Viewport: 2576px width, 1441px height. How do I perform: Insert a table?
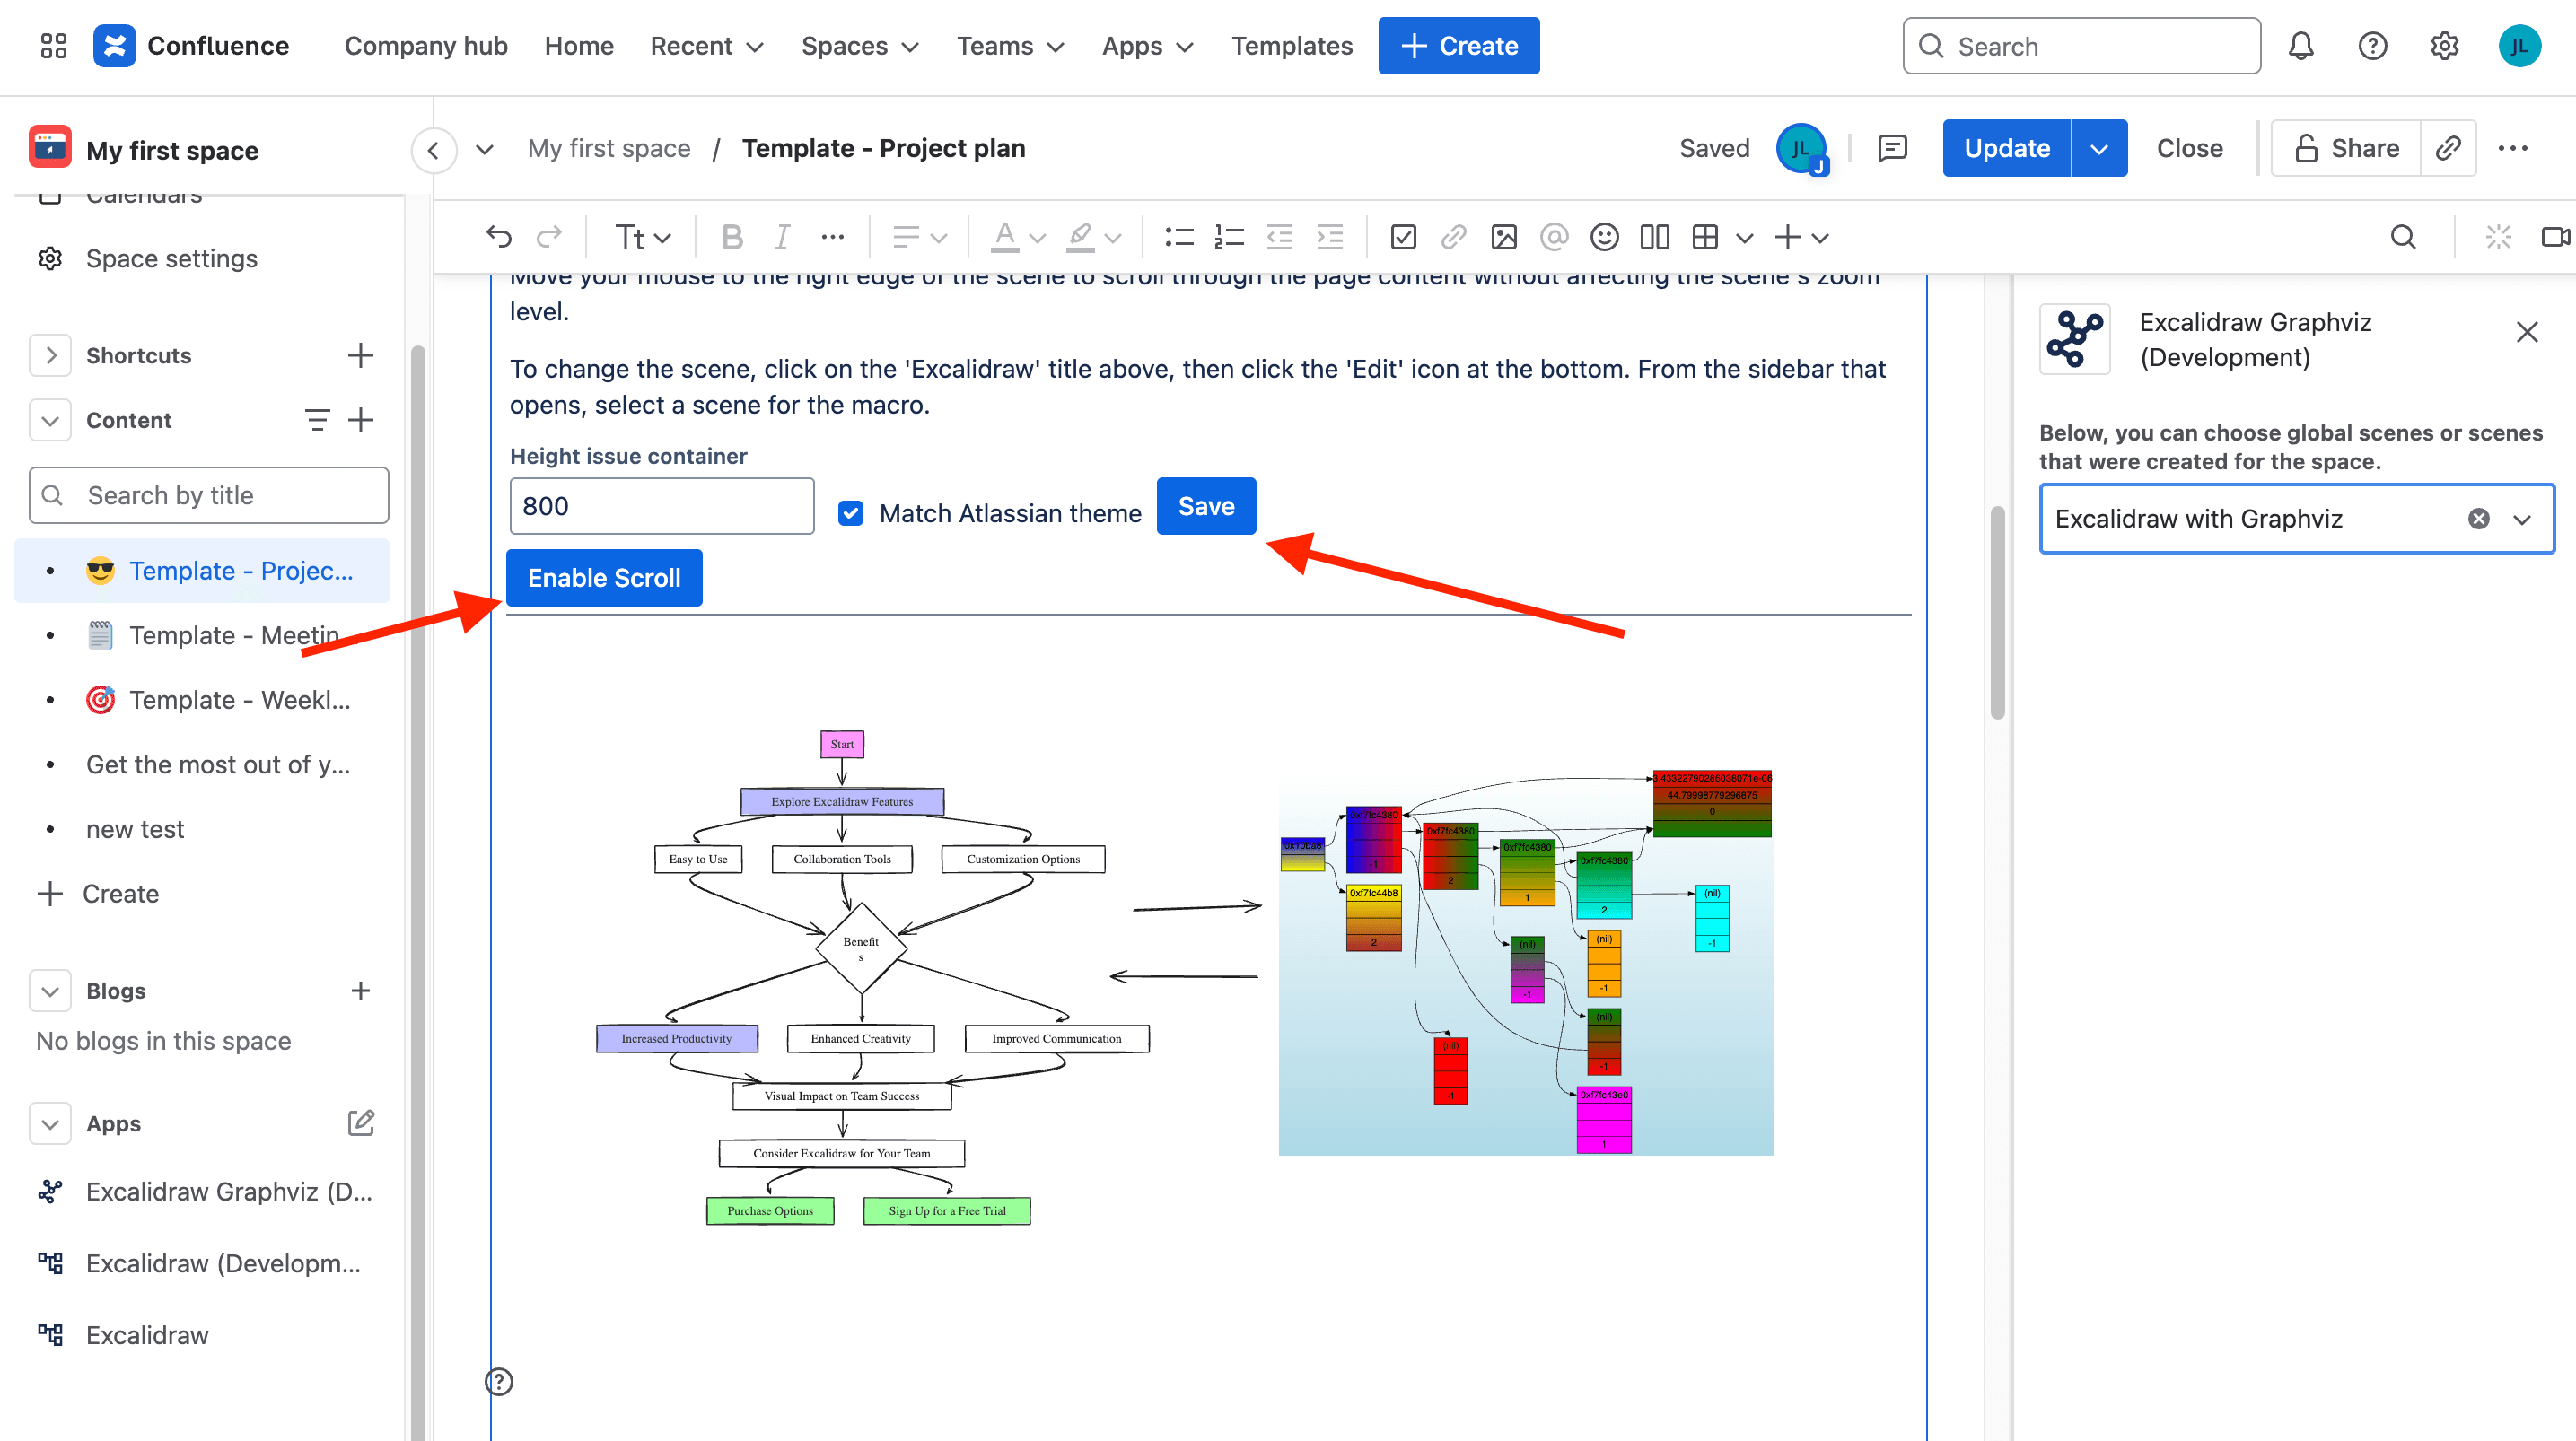(1705, 237)
